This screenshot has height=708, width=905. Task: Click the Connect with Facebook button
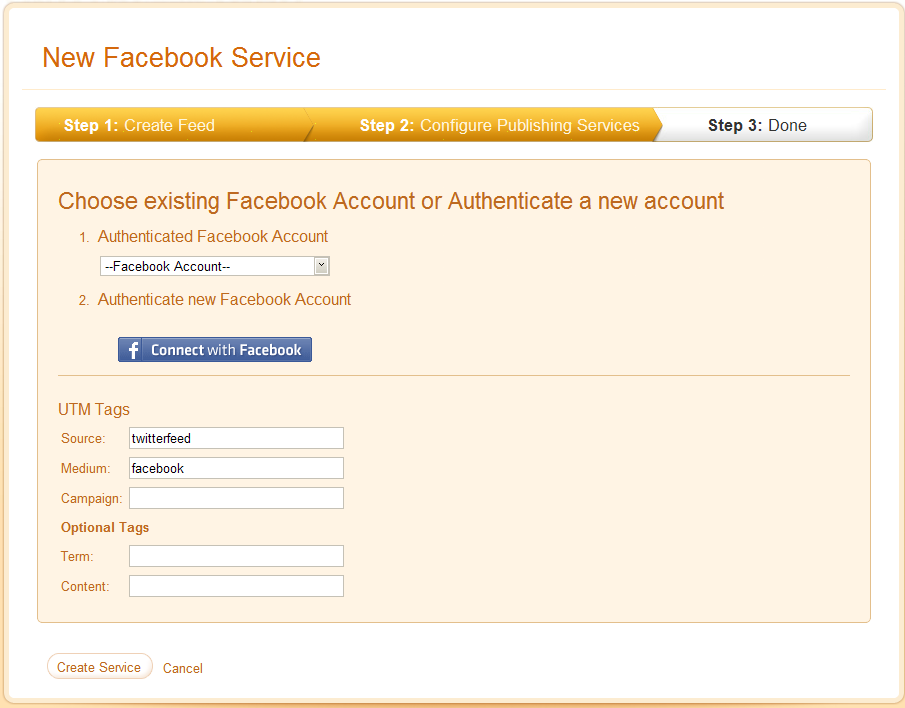tap(215, 350)
